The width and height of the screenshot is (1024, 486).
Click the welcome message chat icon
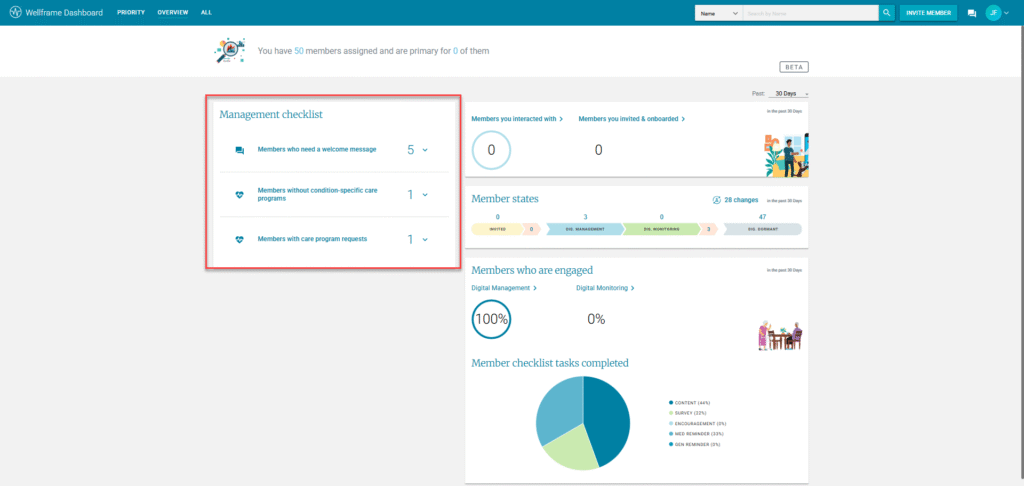point(239,150)
